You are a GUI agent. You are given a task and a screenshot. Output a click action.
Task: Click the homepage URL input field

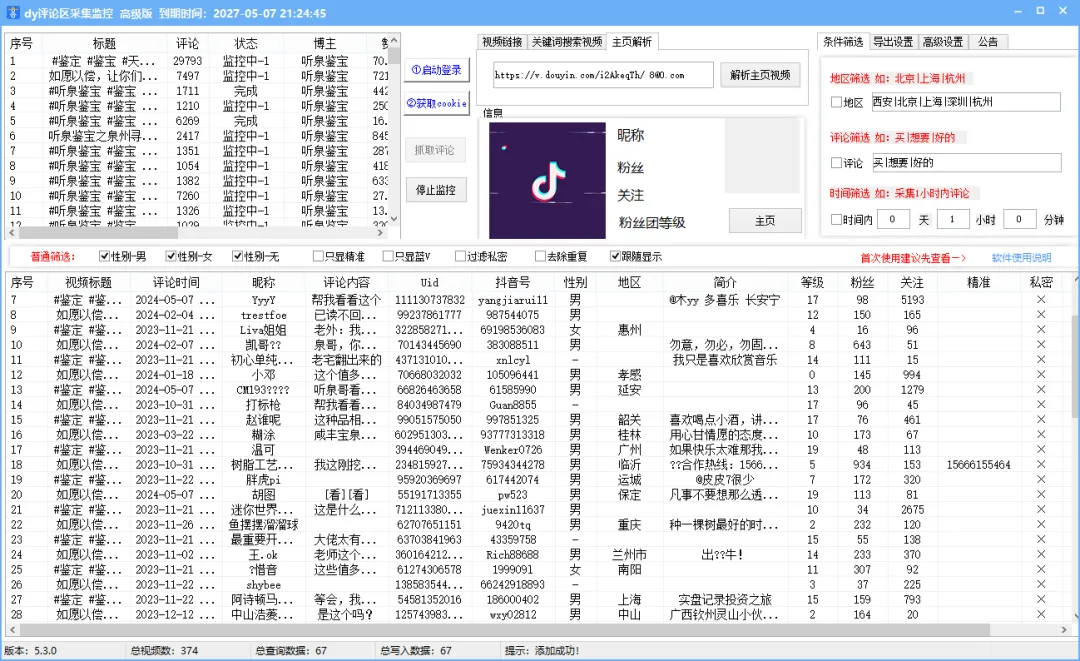pyautogui.click(x=603, y=75)
